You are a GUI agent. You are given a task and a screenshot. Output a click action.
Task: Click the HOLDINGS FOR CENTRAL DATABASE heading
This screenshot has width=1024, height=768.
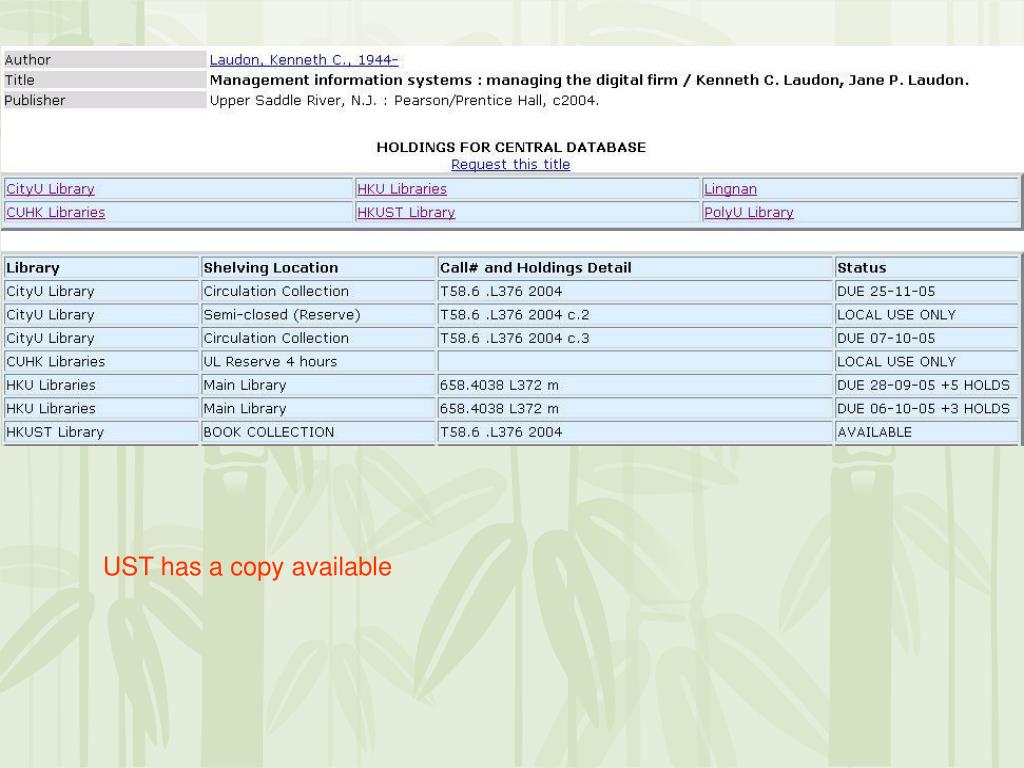(x=511, y=147)
